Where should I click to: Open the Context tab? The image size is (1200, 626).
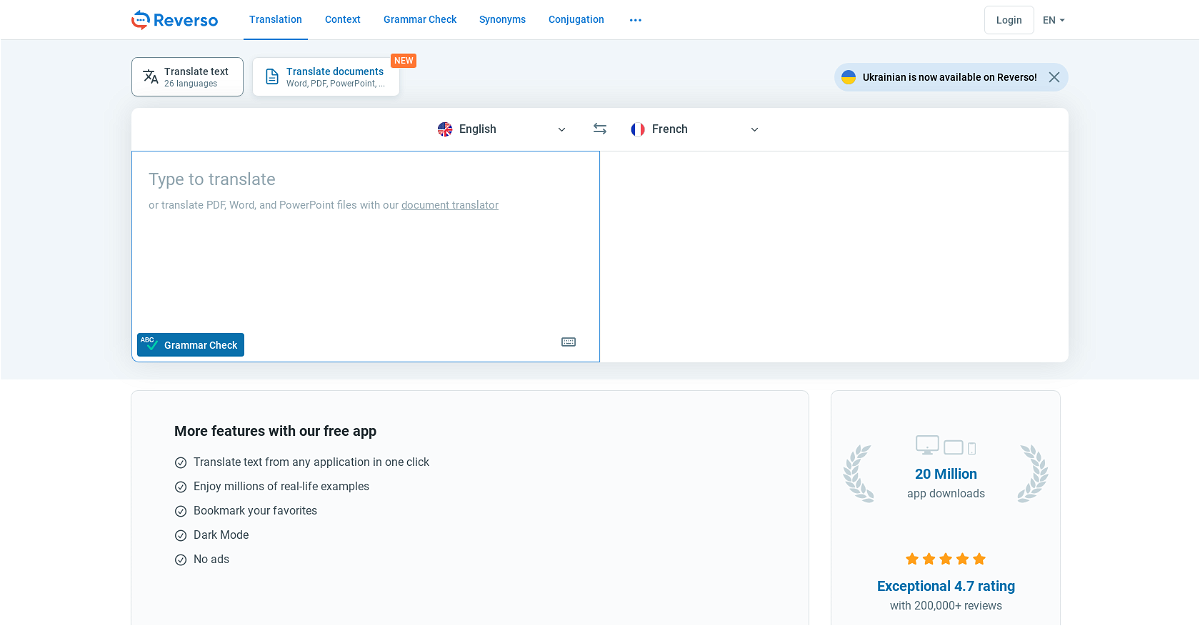point(343,19)
